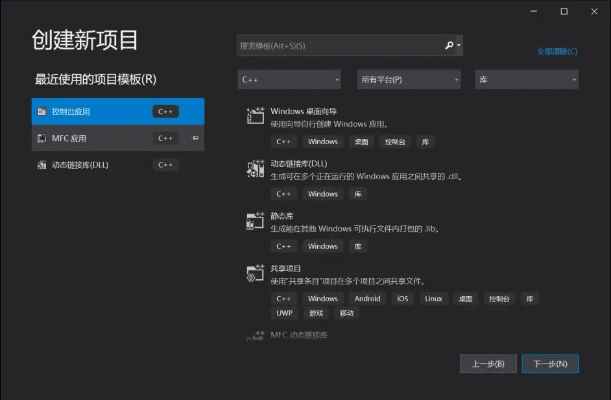This screenshot has height=400, width=611.
Task: Click the 静态库 template icon
Action: click(255, 221)
